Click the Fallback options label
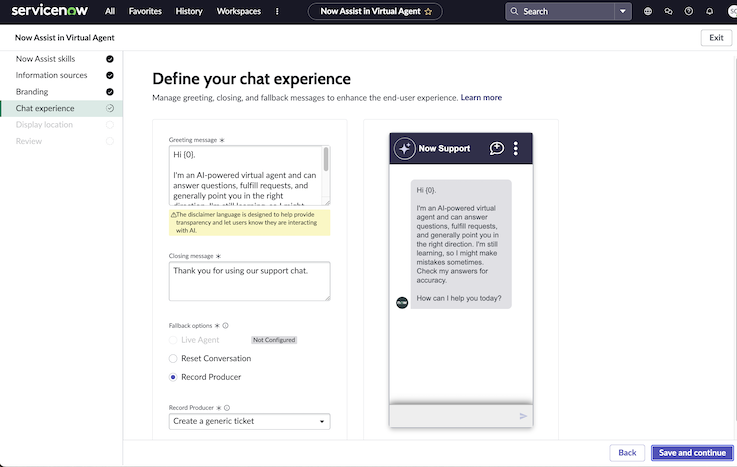The width and height of the screenshot is (737, 467). pos(190,326)
